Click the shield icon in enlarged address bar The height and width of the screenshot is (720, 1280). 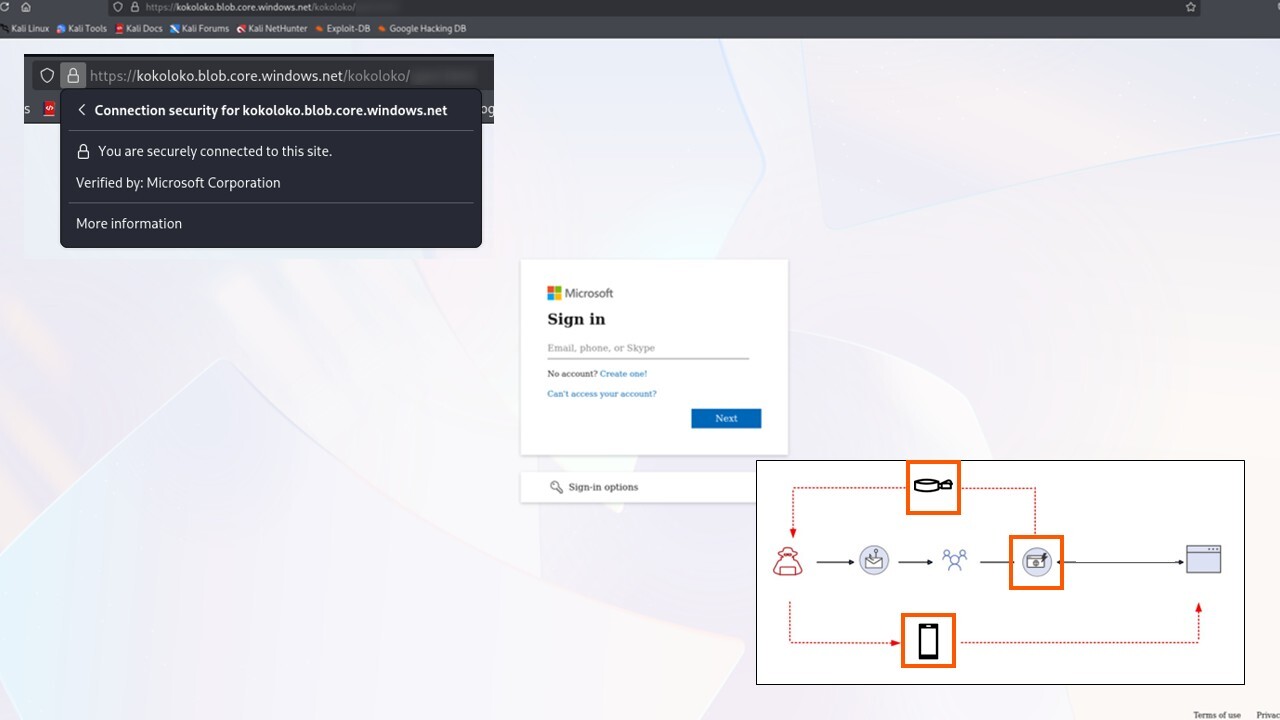pyautogui.click(x=46, y=75)
